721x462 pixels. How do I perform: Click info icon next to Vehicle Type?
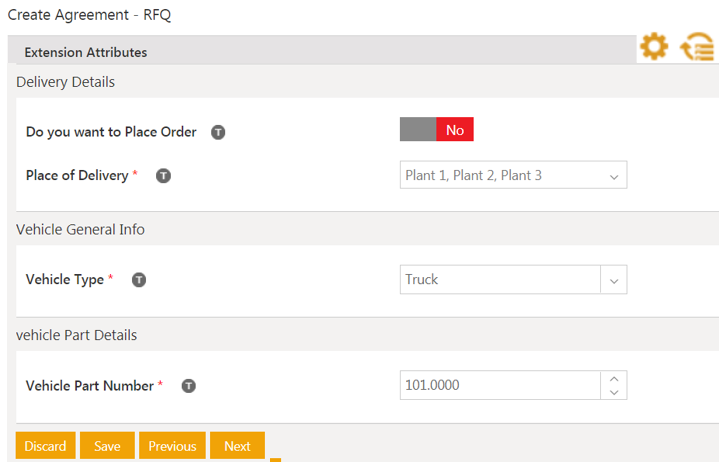(139, 280)
